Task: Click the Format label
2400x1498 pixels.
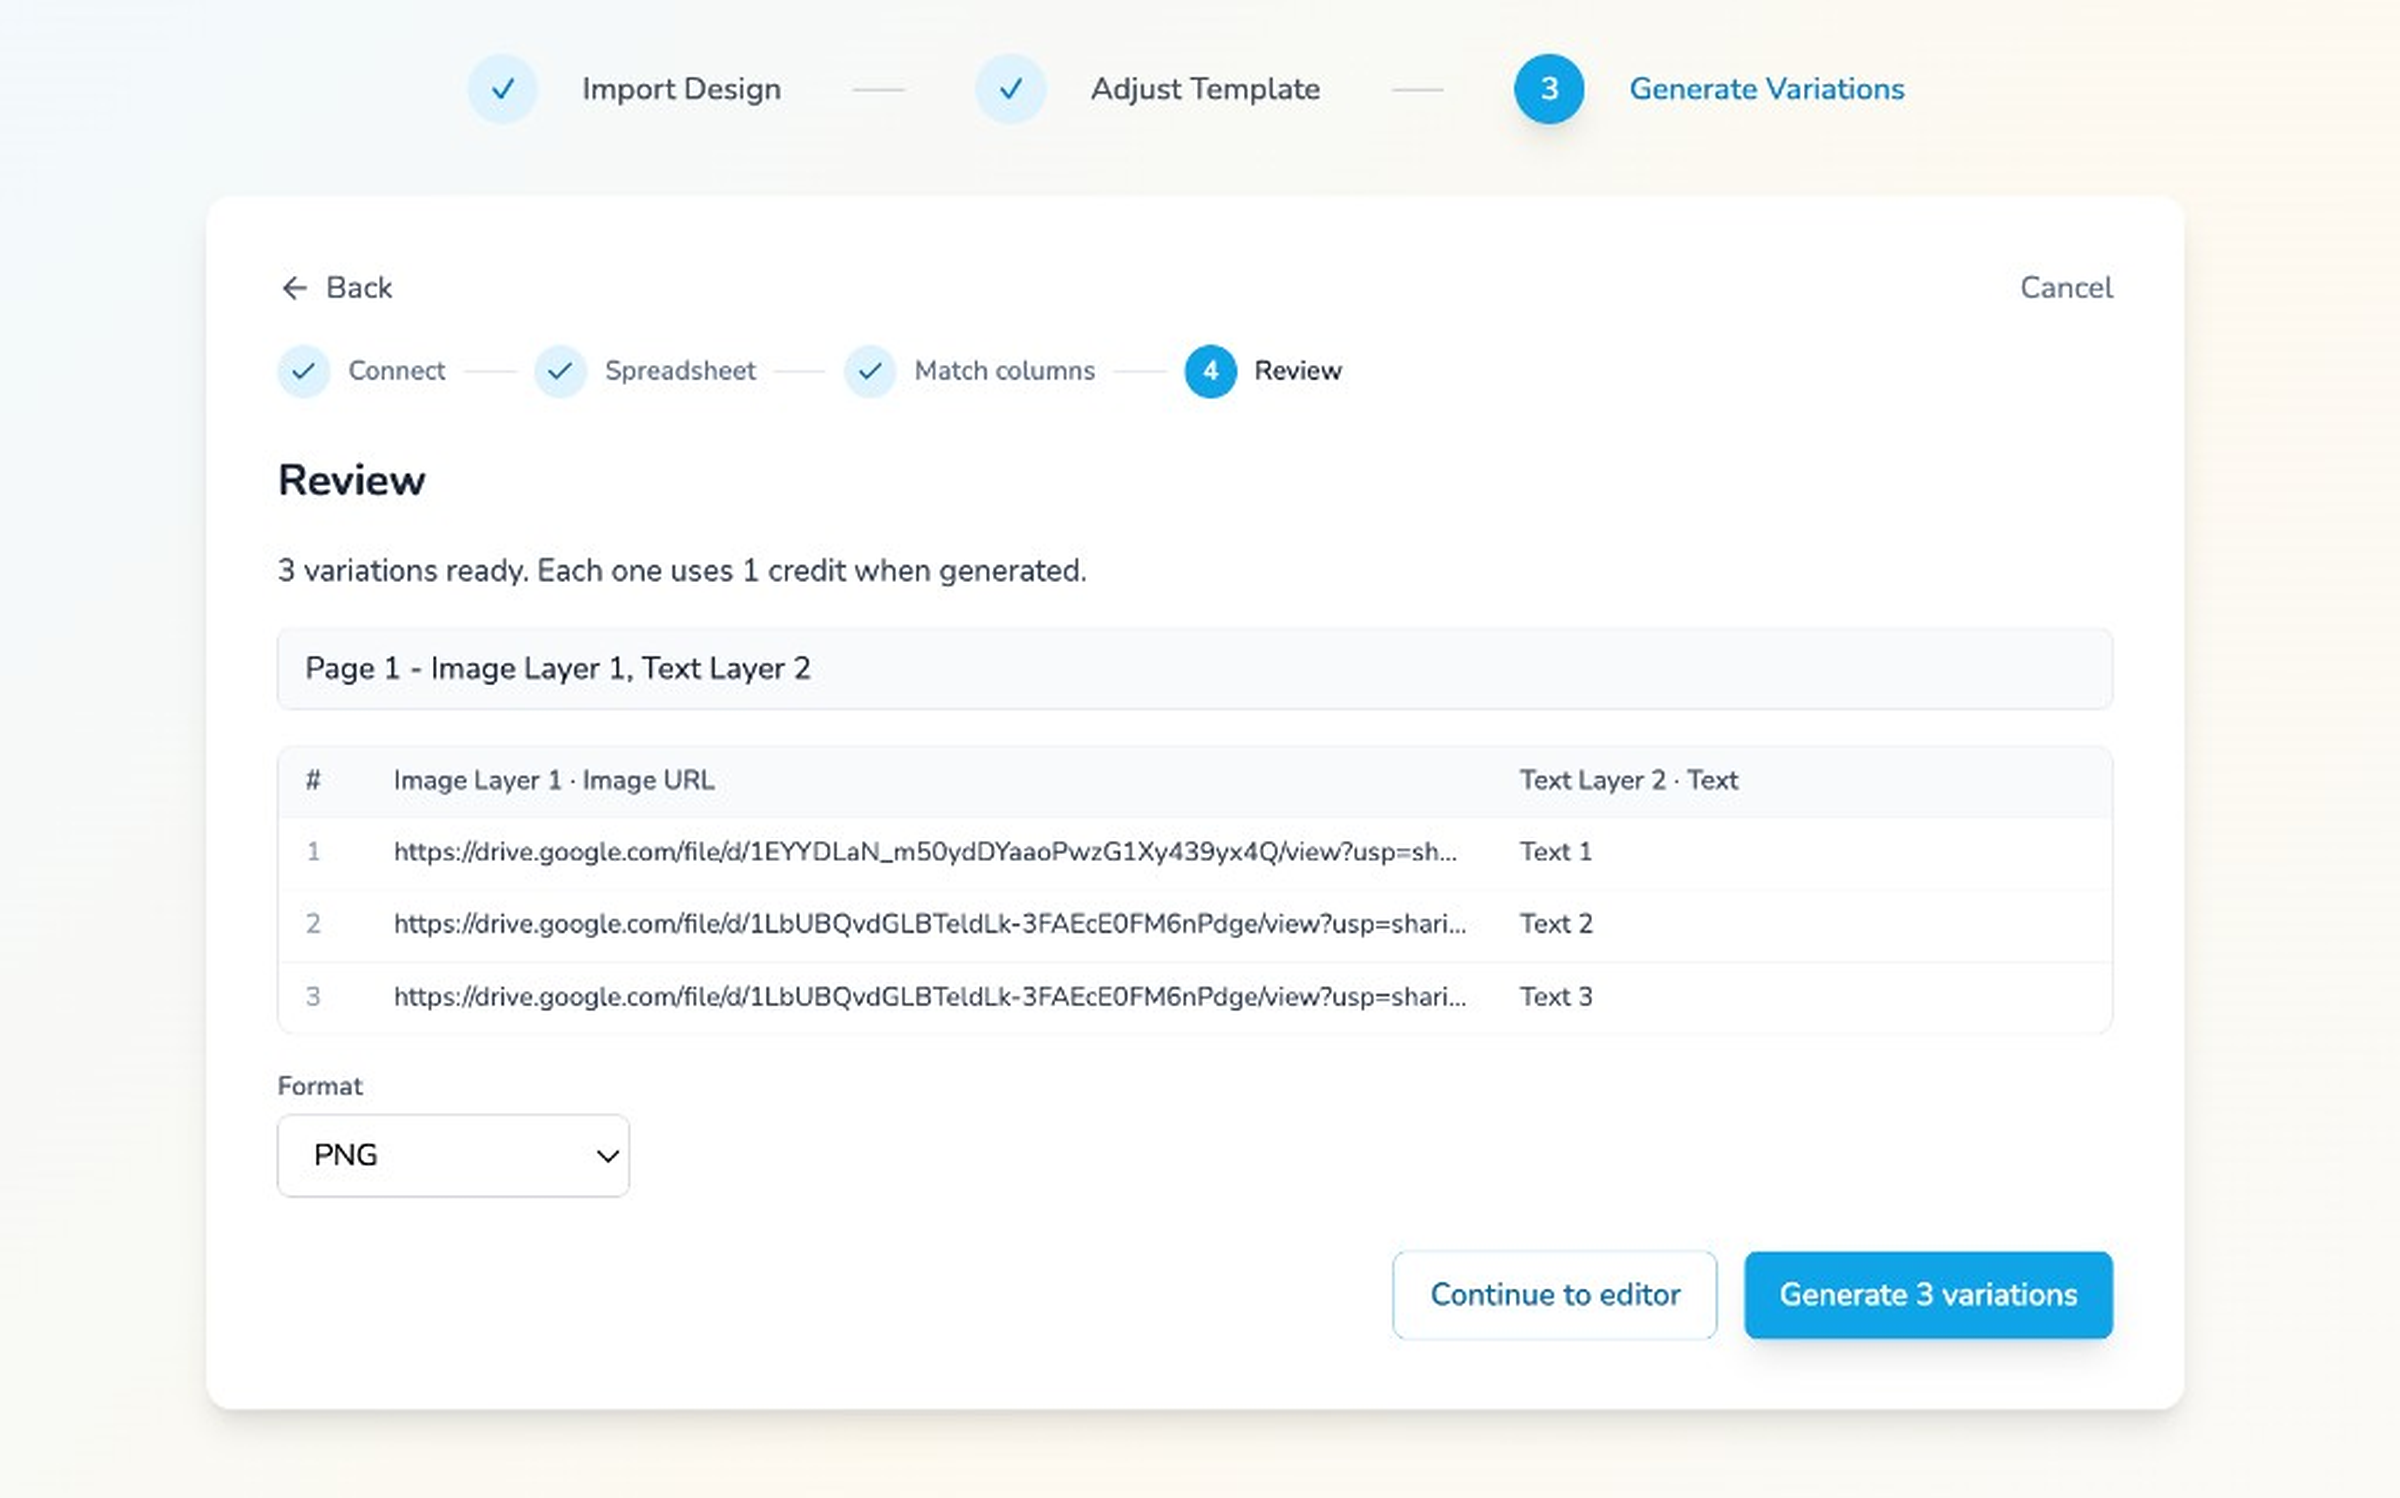Action: [x=320, y=1086]
